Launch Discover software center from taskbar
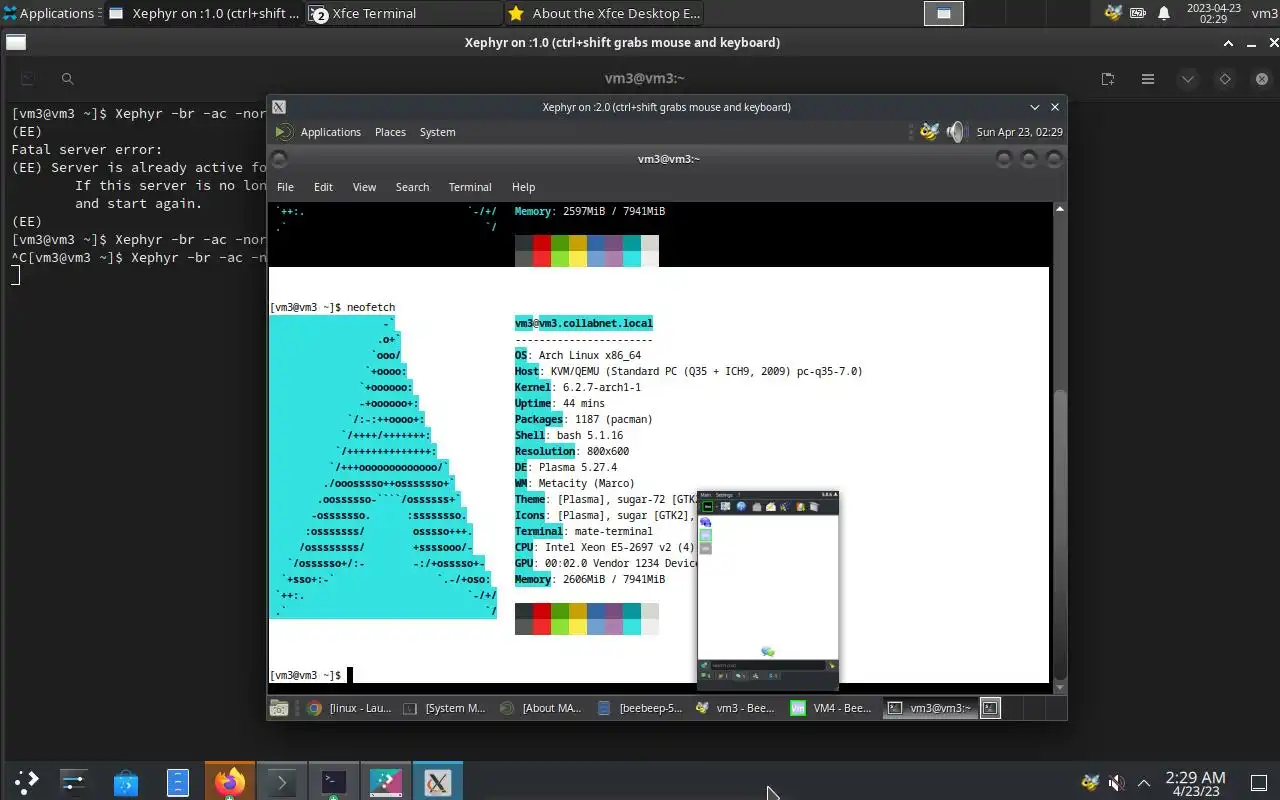Image resolution: width=1280 pixels, height=800 pixels. [x=126, y=781]
